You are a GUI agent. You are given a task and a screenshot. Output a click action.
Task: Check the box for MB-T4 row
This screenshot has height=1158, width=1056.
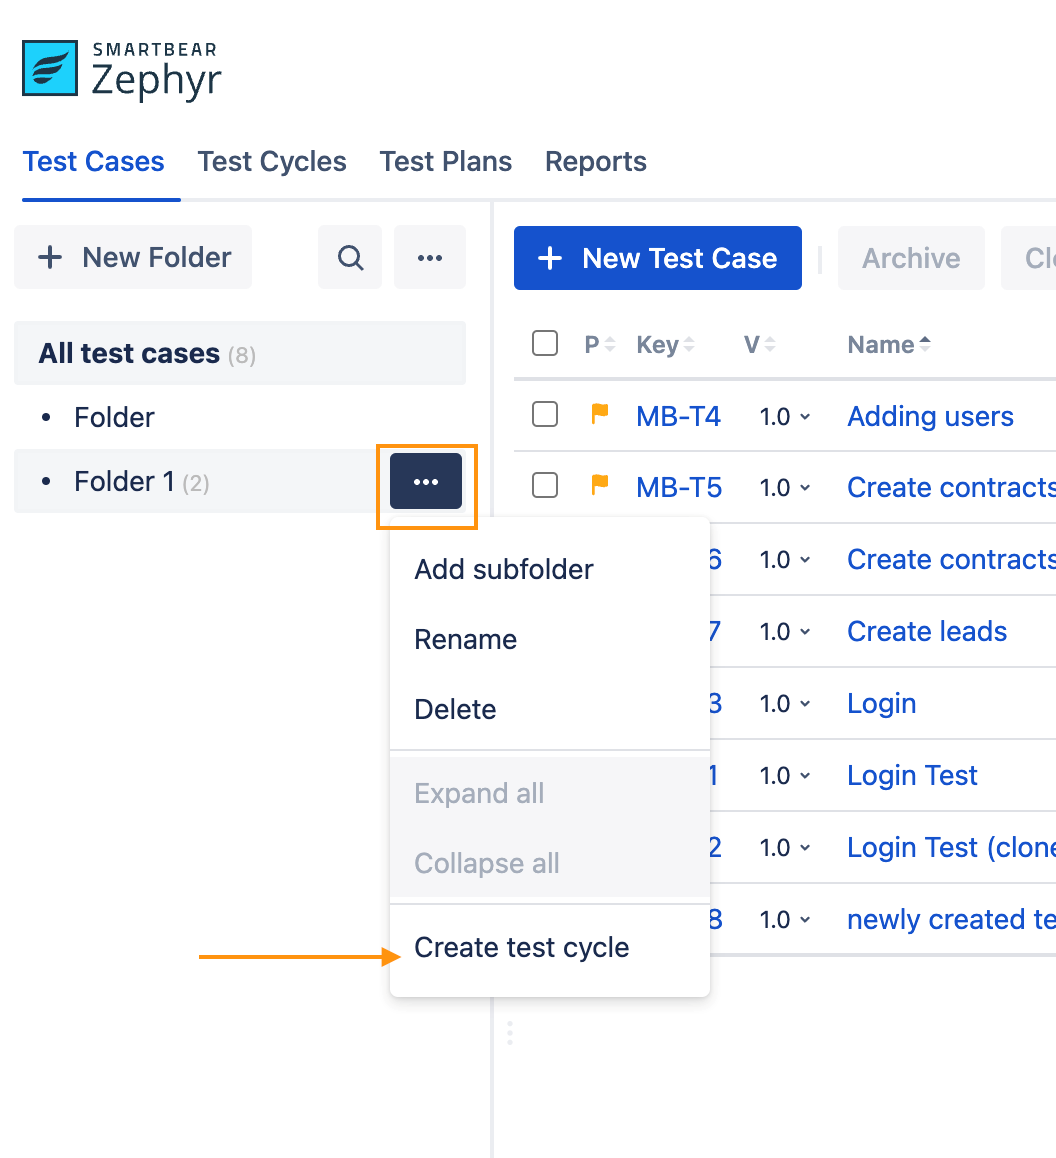(545, 414)
